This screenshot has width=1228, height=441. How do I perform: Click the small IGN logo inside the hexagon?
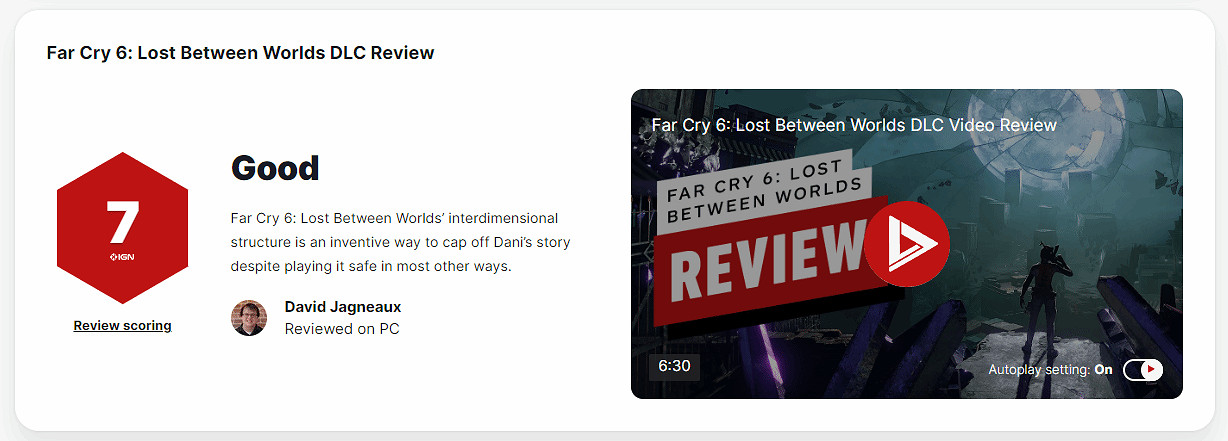click(122, 257)
